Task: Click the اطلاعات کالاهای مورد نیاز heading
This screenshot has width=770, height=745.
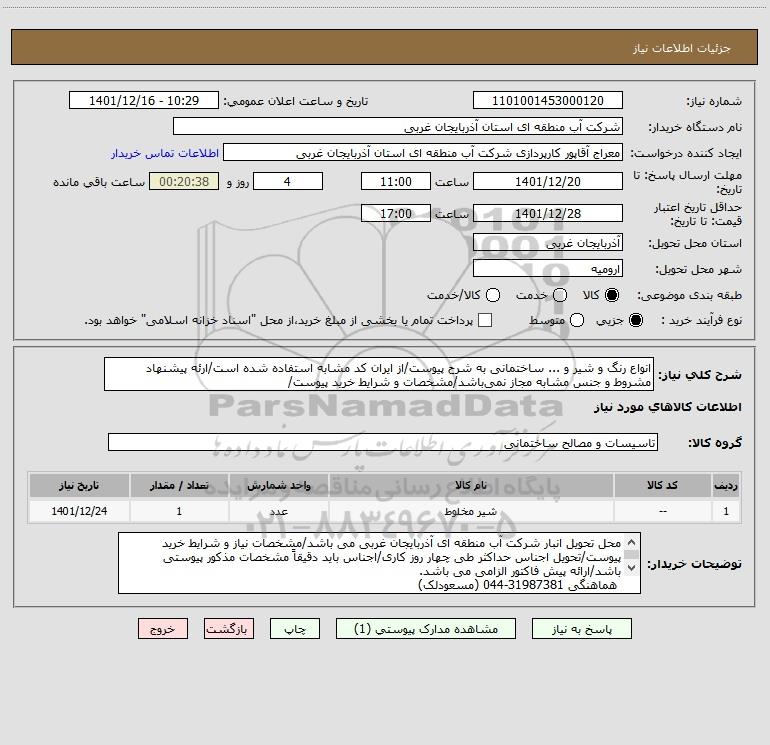Action: [x=668, y=407]
